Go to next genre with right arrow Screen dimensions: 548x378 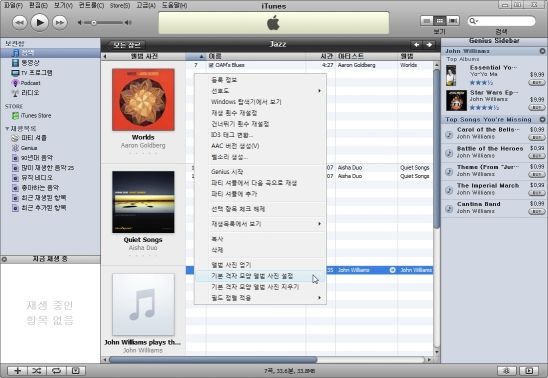429,45
